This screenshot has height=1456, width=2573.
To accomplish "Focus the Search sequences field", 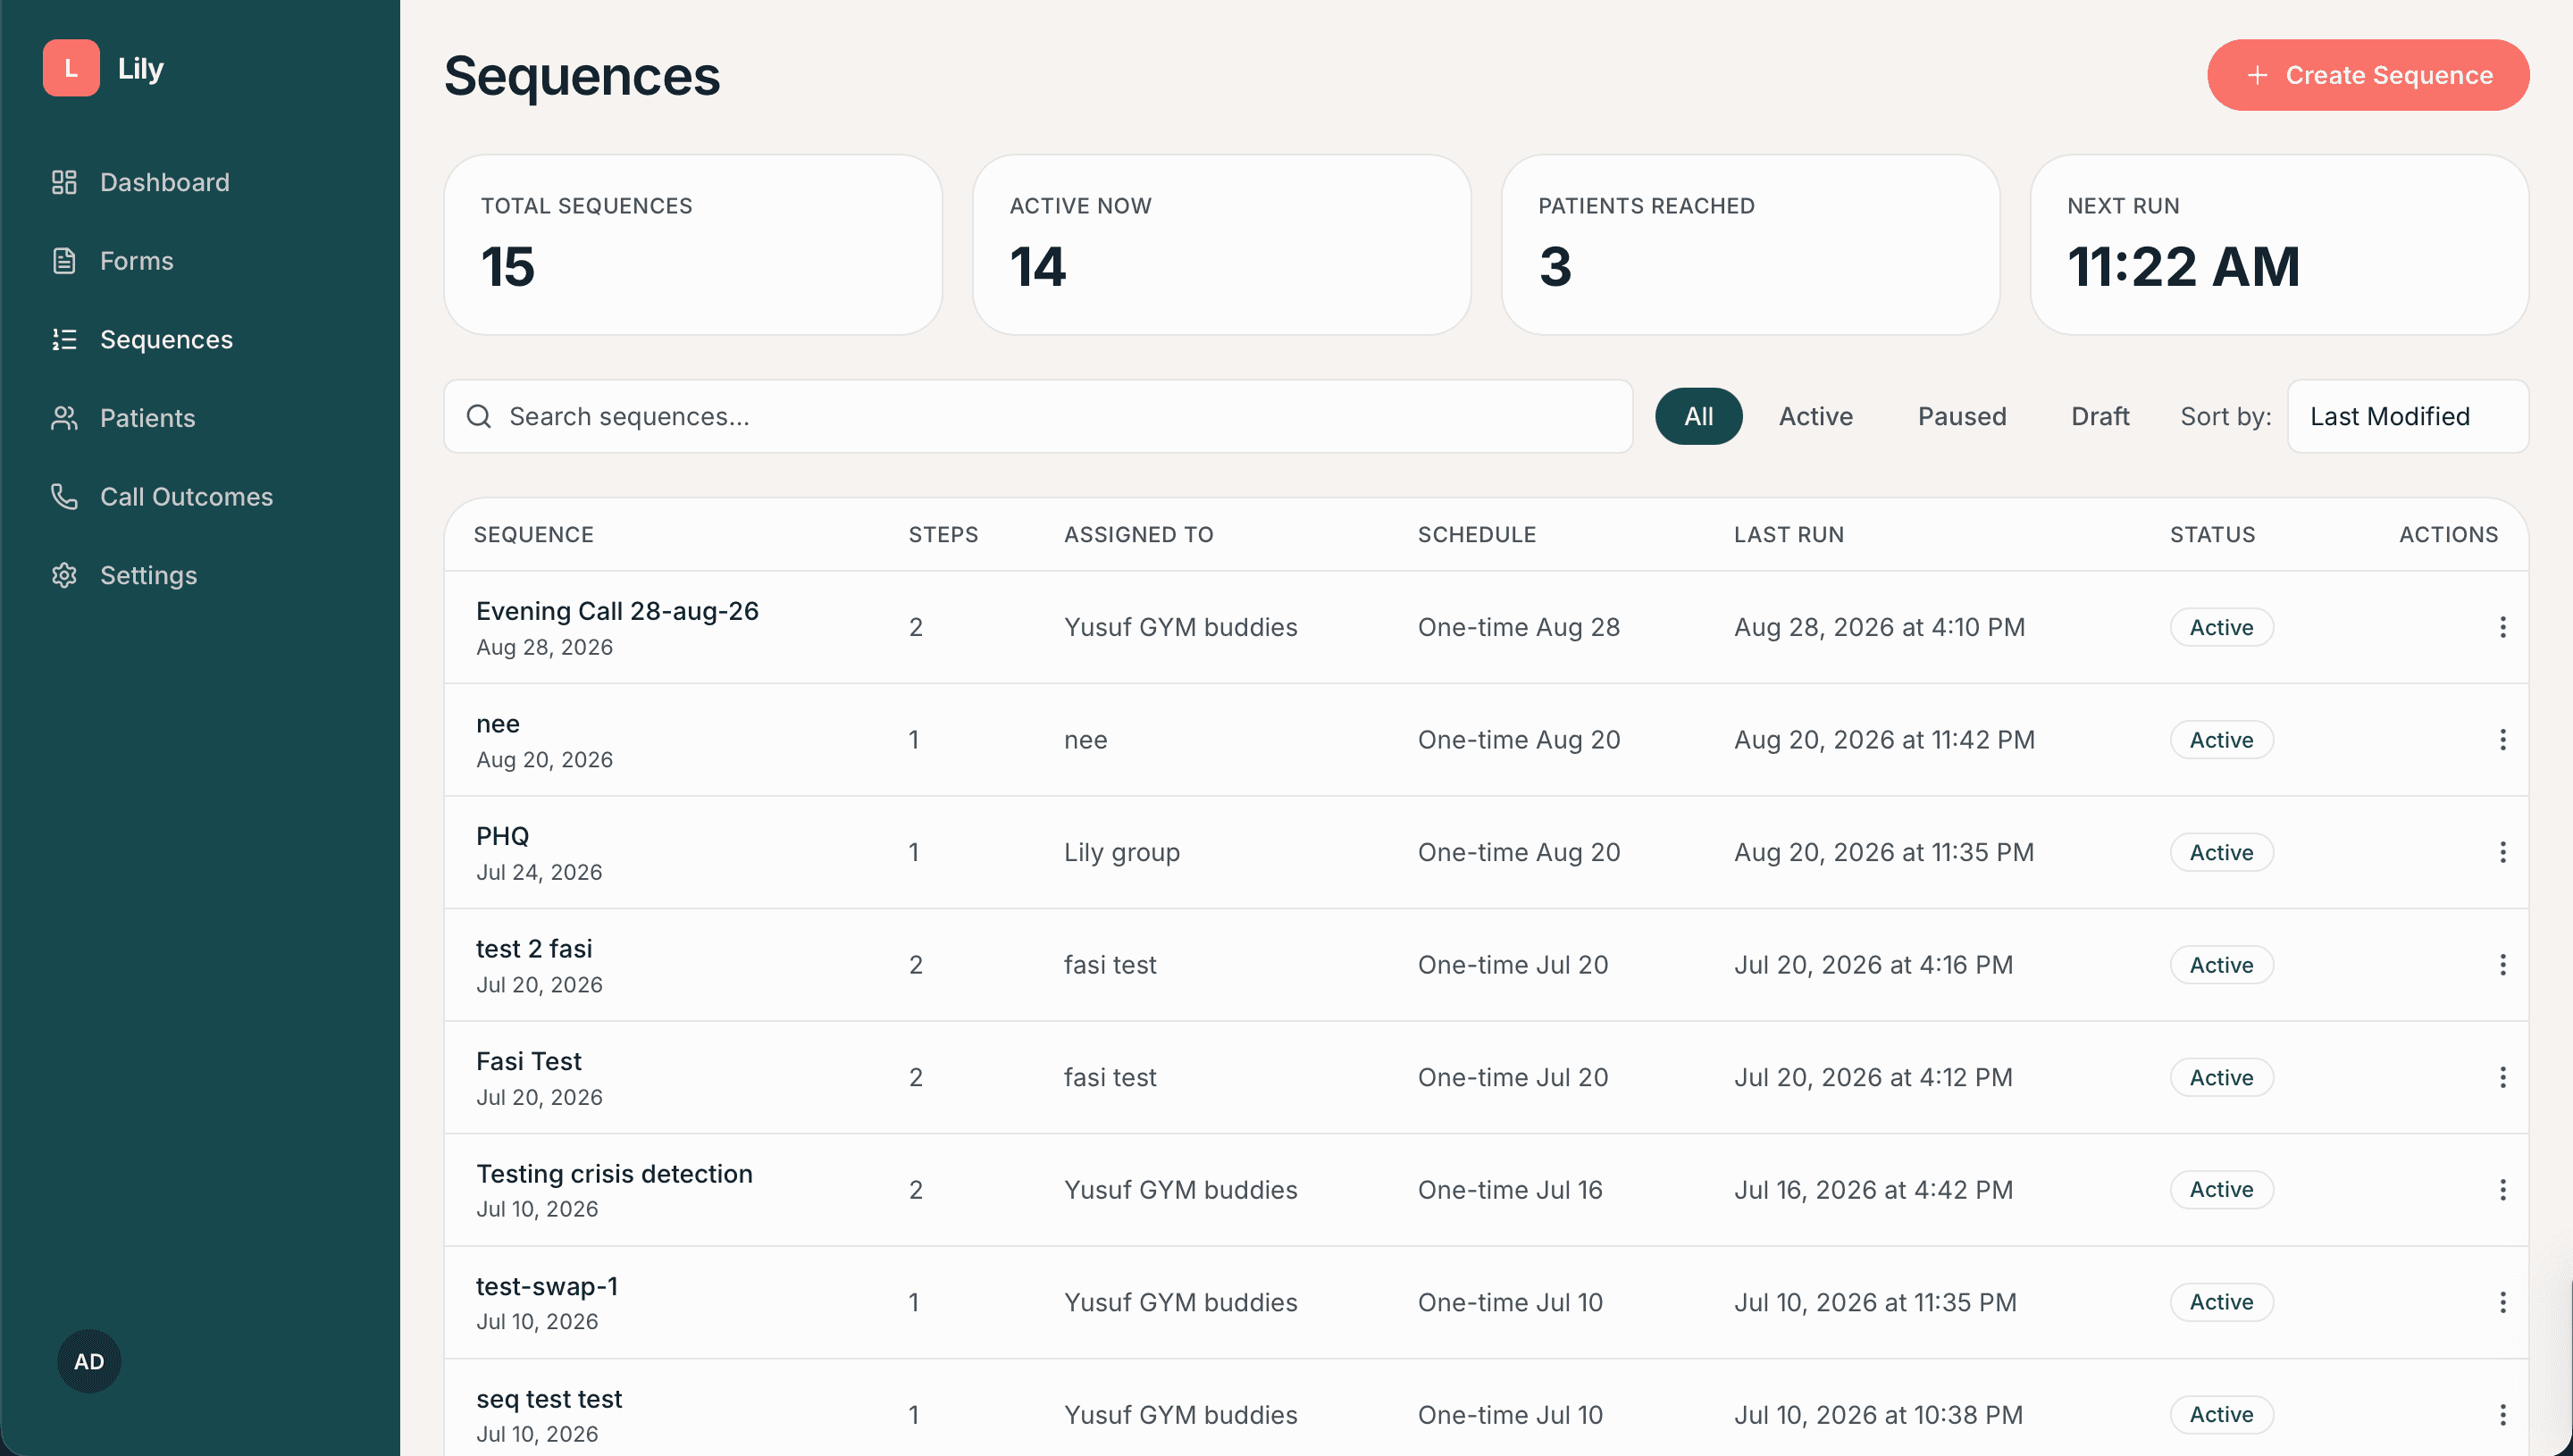I will 1038,416.
